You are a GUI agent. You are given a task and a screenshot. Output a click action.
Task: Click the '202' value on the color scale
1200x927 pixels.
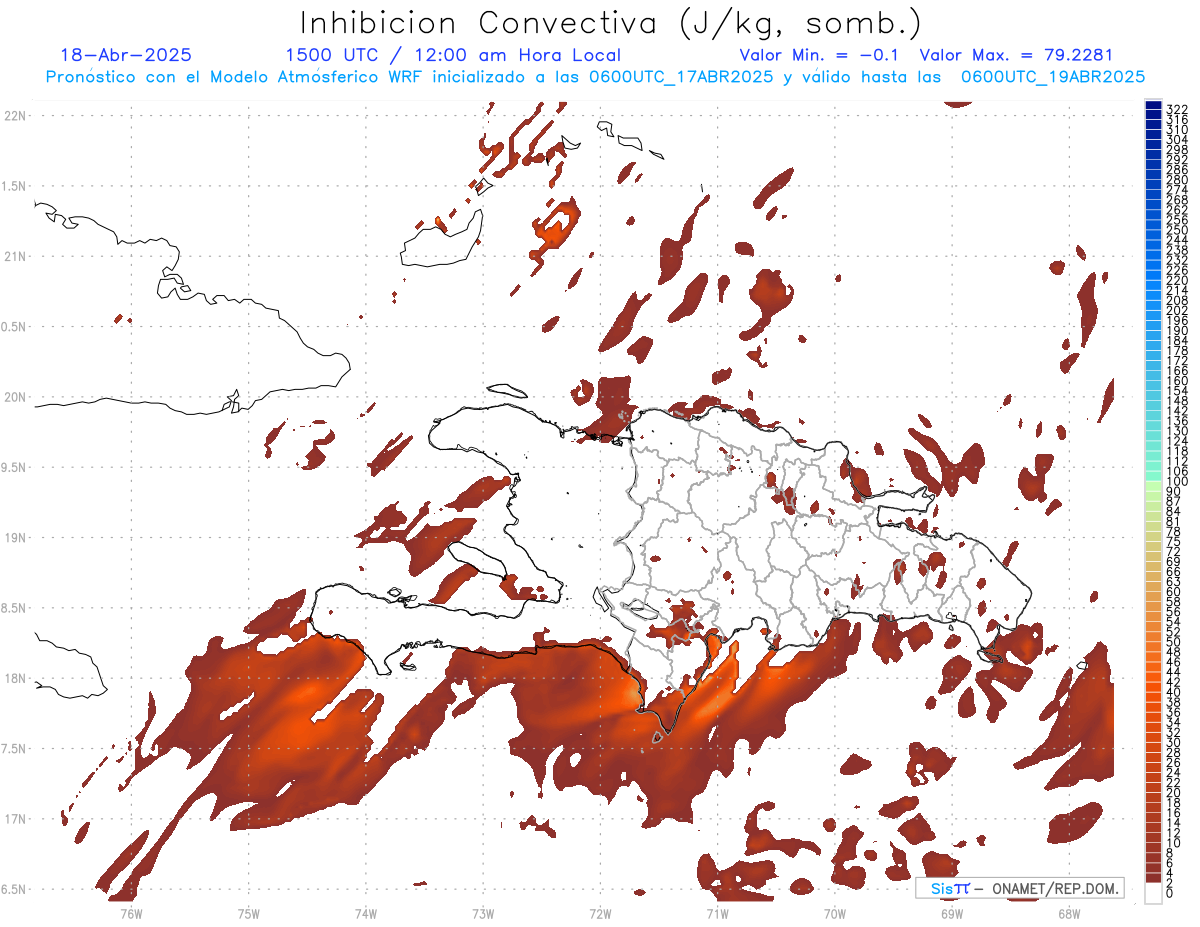[1177, 310]
